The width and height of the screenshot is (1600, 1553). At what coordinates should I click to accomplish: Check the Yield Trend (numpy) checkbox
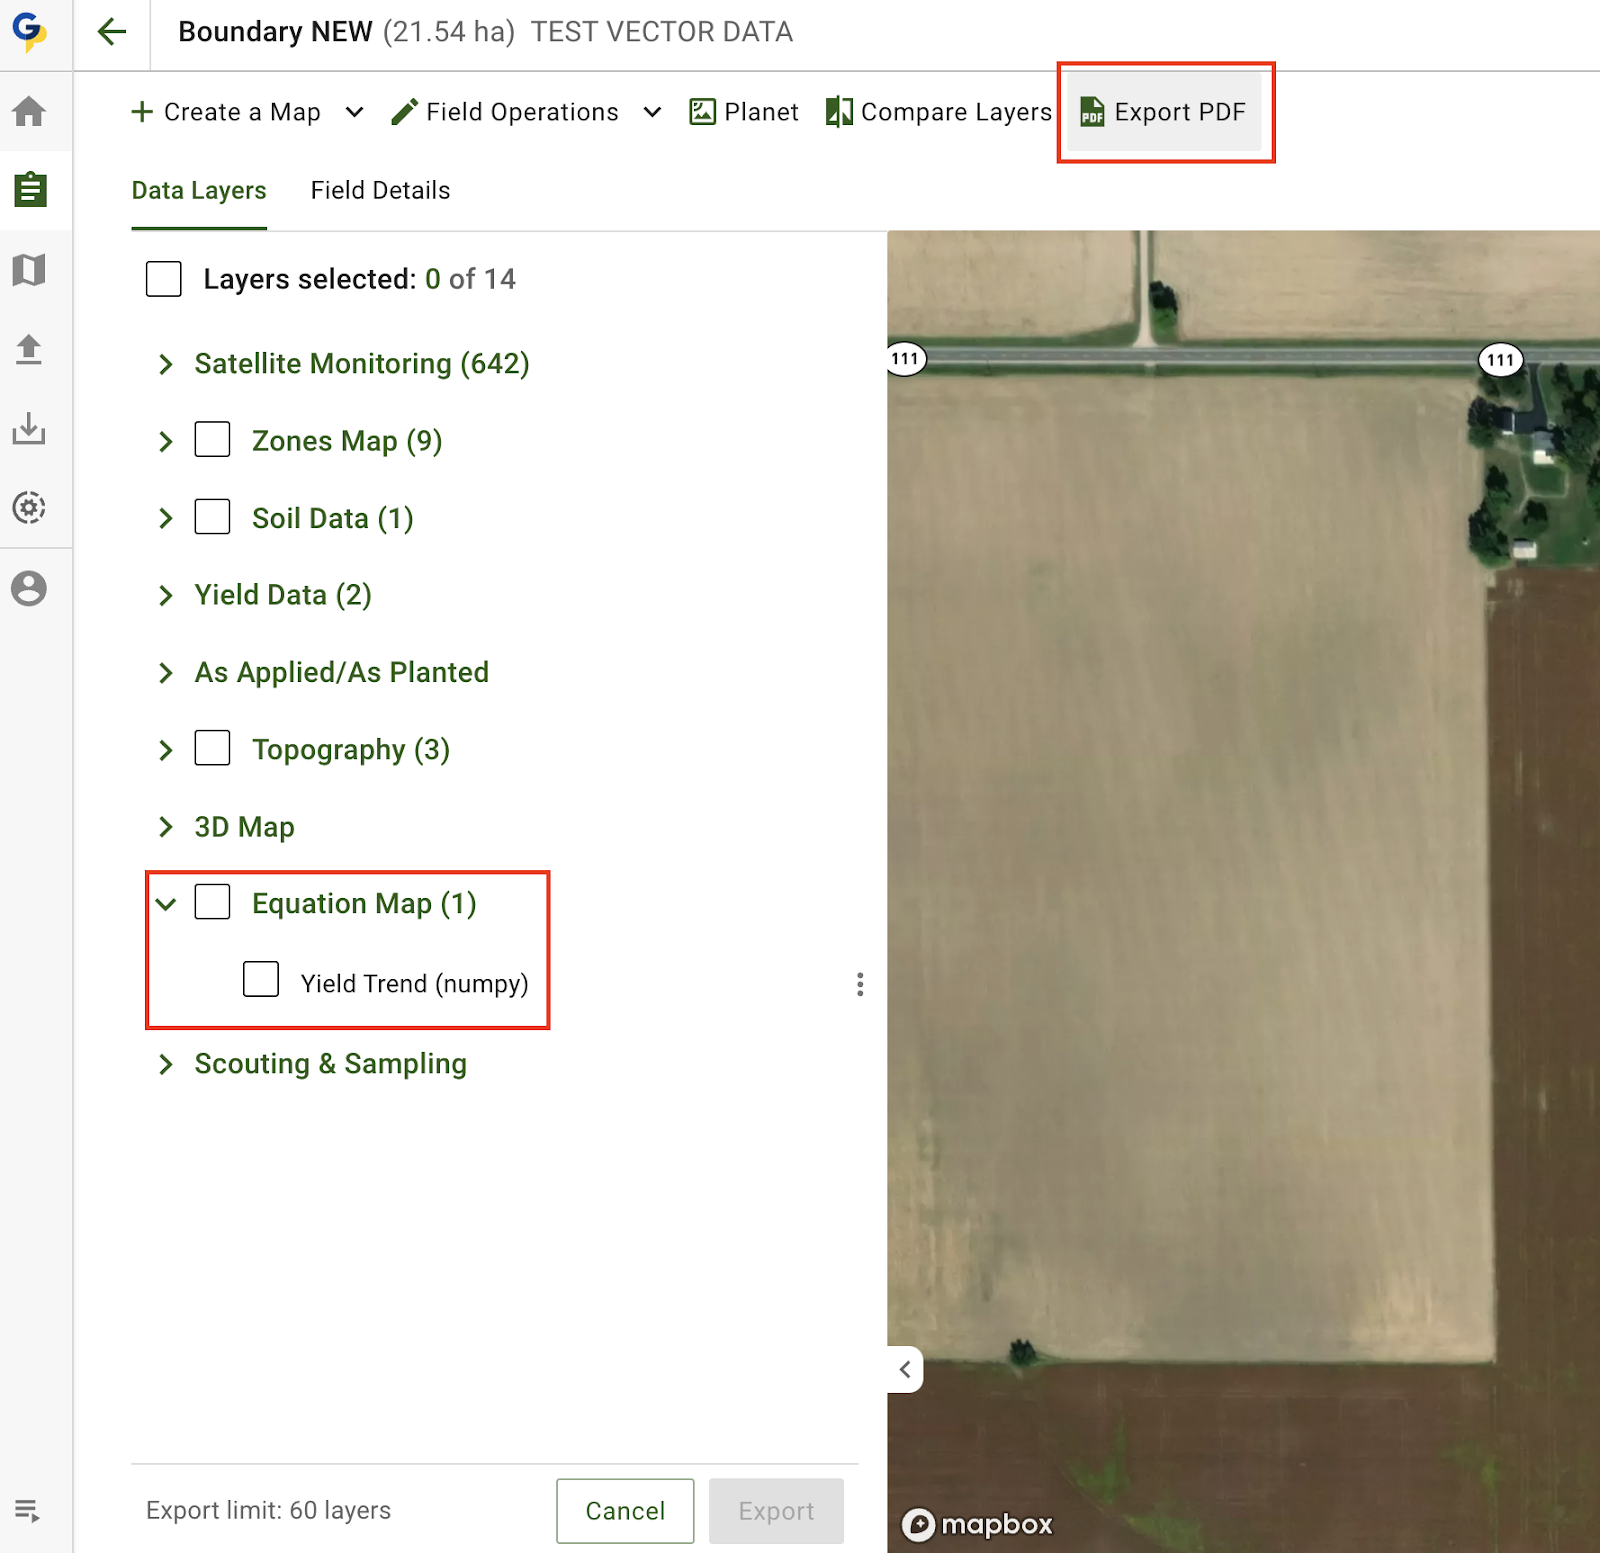[x=261, y=980]
